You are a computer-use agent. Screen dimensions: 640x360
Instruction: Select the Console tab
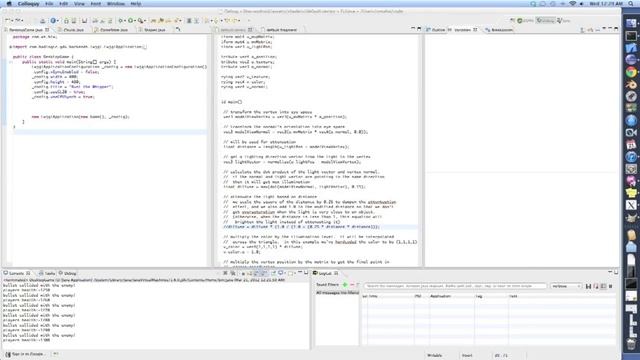click(x=16, y=273)
